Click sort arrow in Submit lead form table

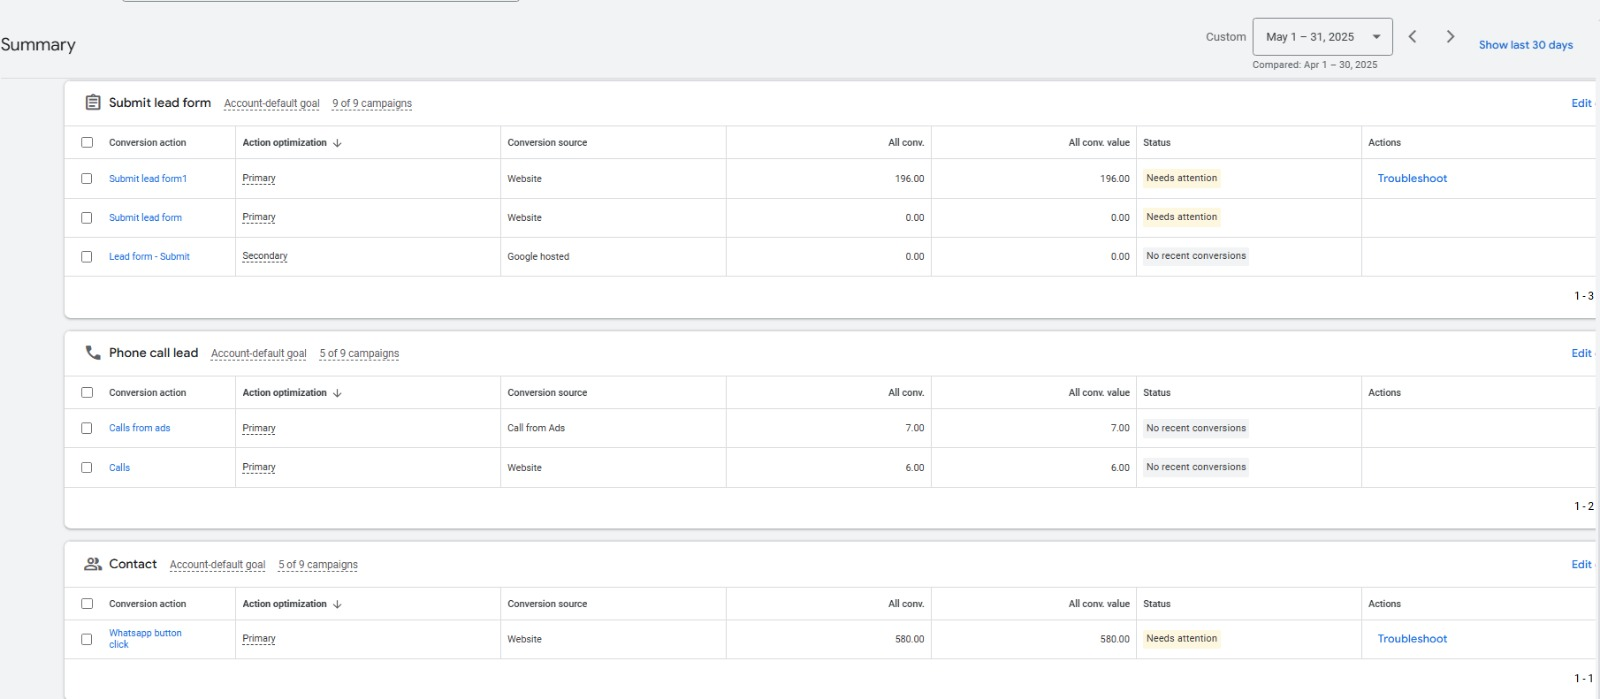337,143
